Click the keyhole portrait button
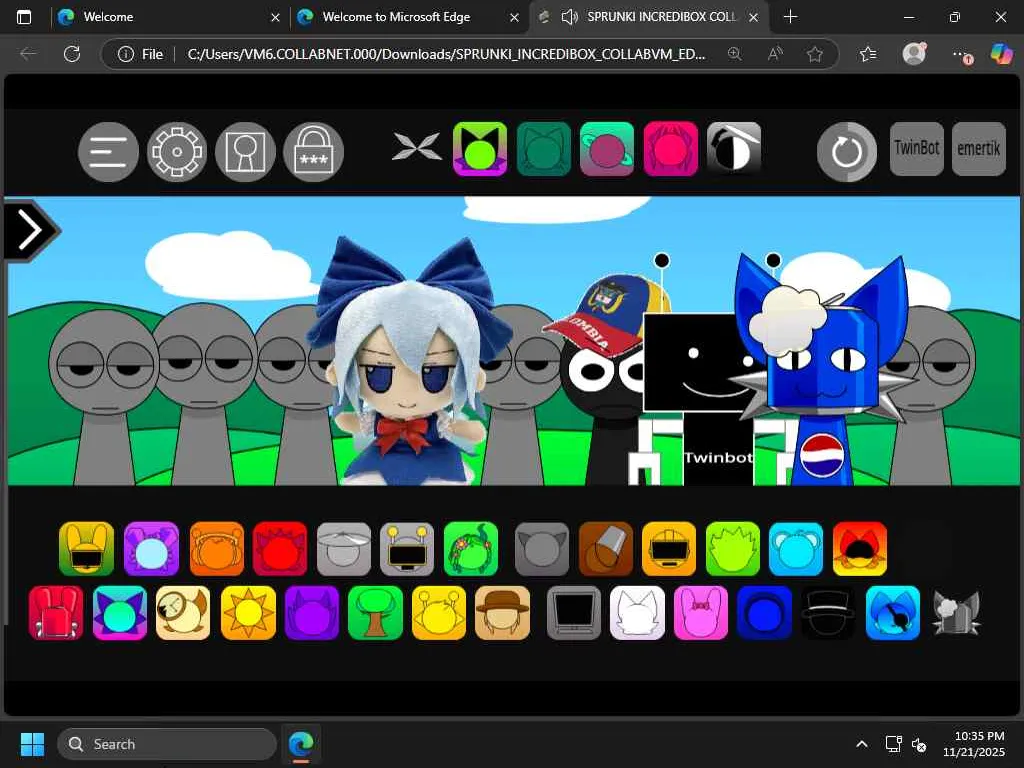The width and height of the screenshot is (1024, 768). 246,152
